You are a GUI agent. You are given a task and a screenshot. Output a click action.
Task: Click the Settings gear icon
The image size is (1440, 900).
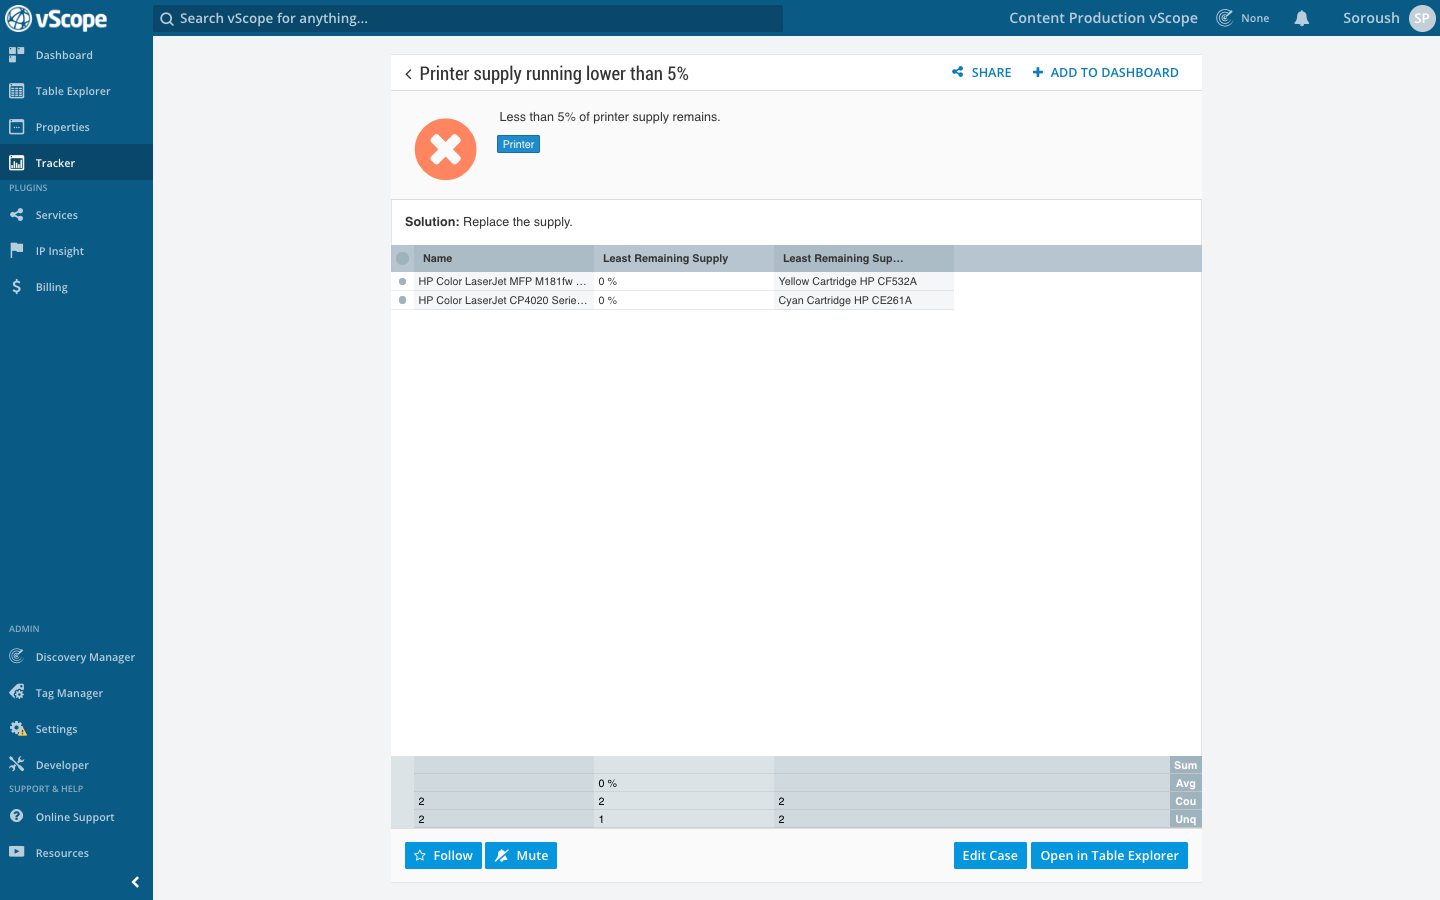pos(17,729)
